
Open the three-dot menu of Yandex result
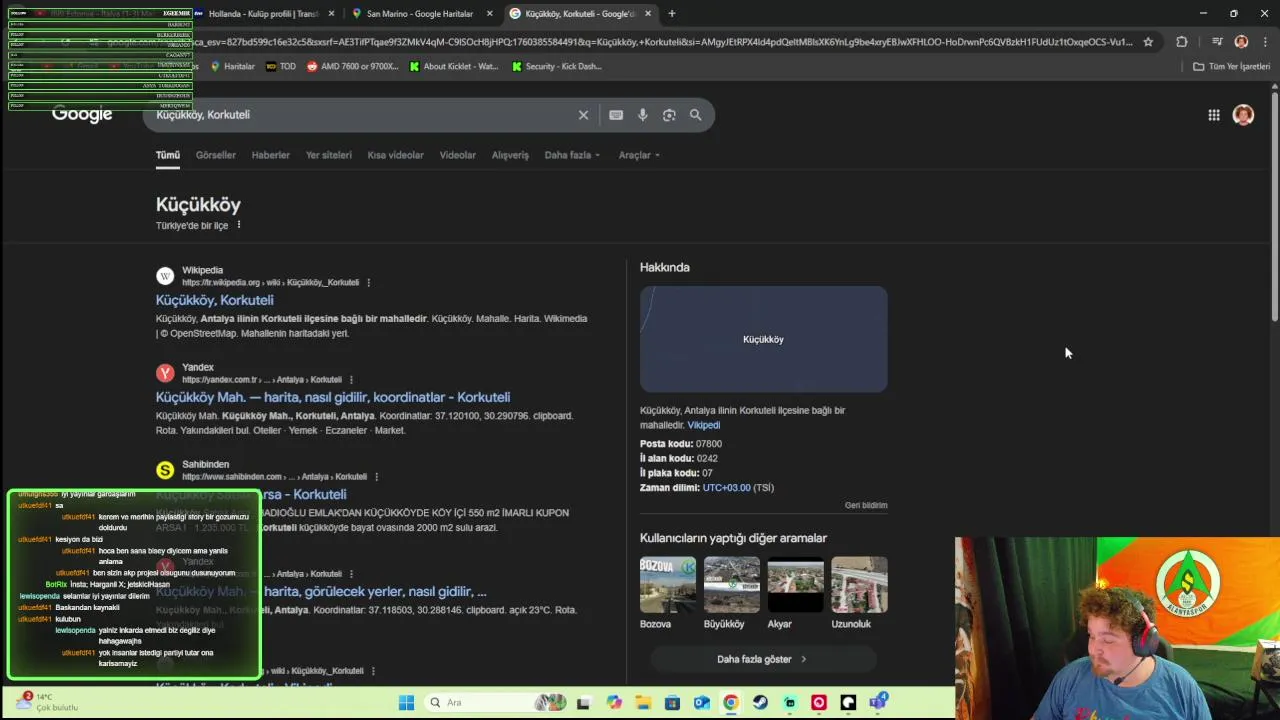(x=351, y=380)
